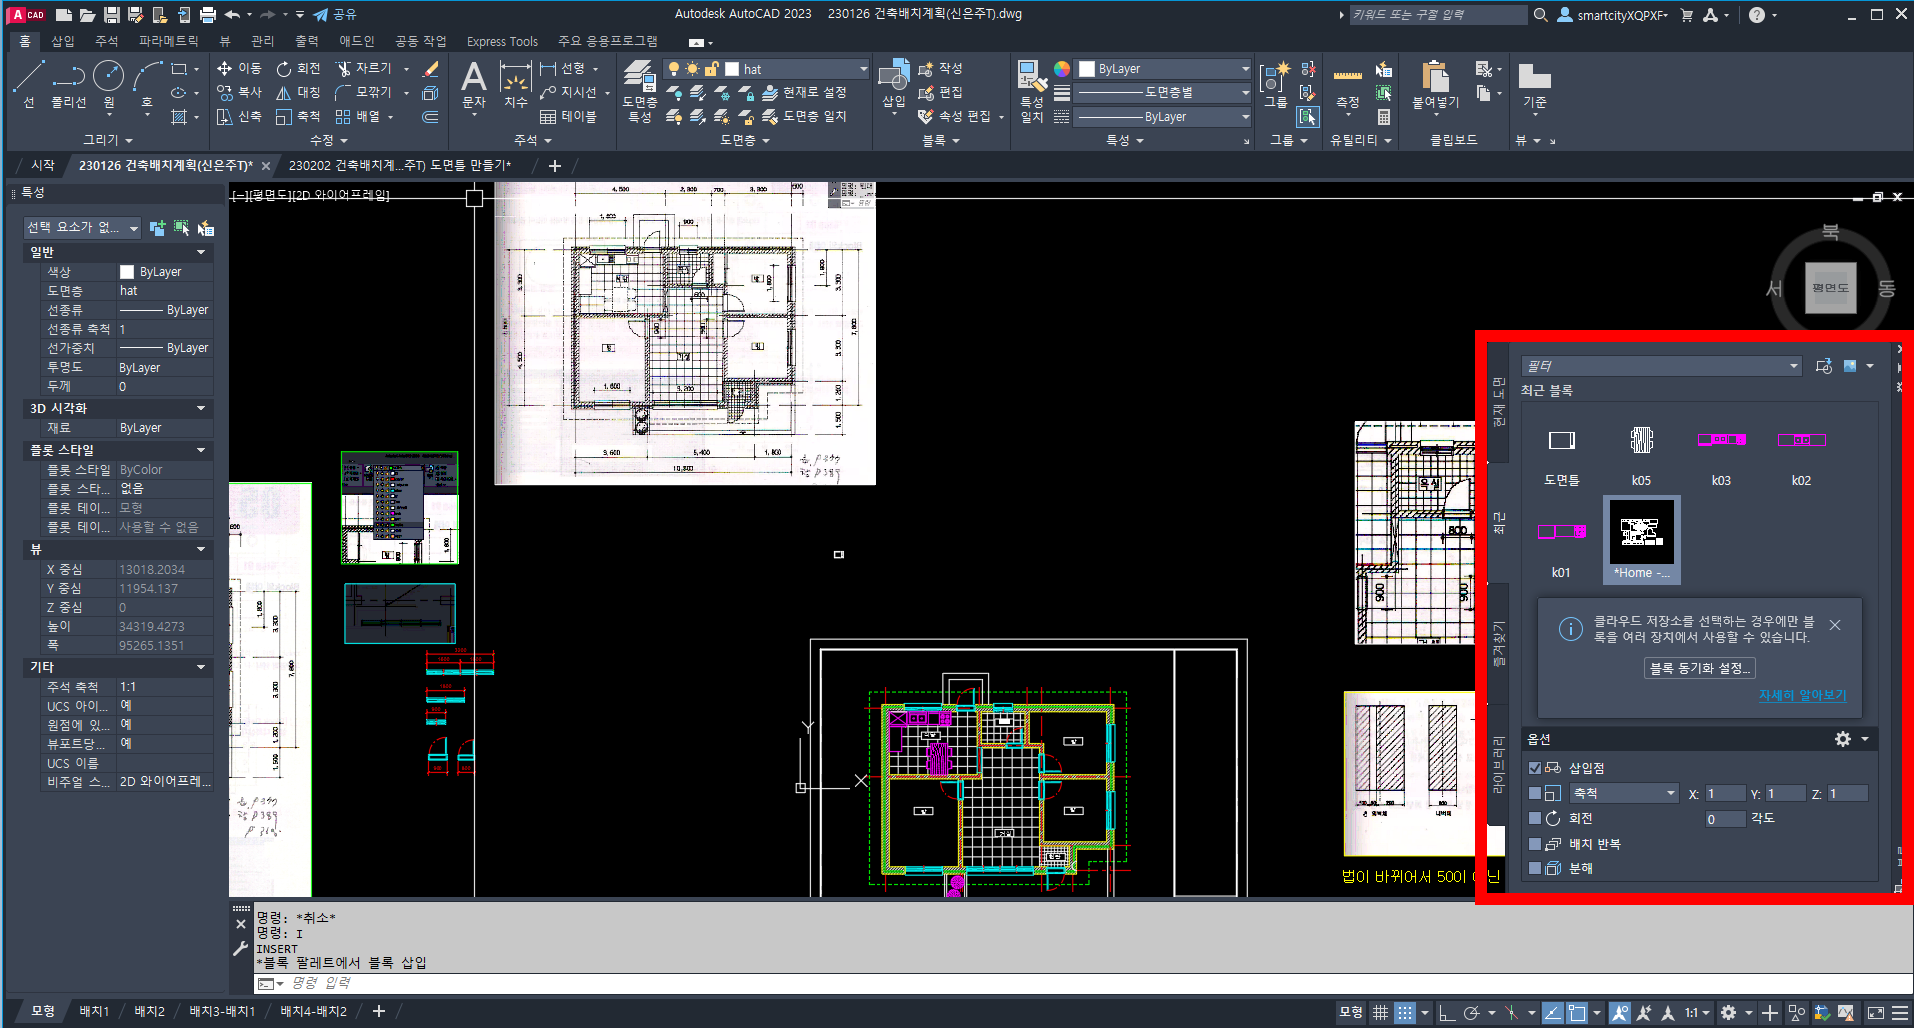Screen dimensions: 1914x1028
Task: Click the Trim (자르기) tool
Action: [364, 68]
